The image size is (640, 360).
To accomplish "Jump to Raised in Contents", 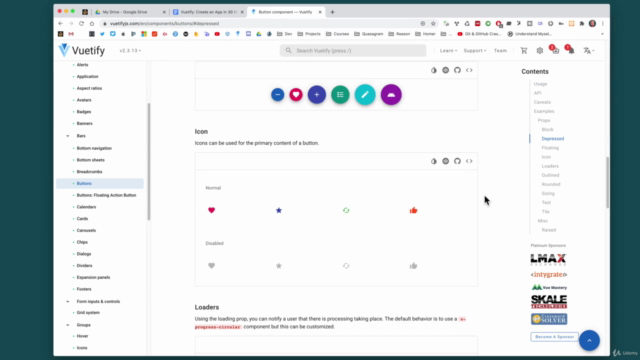I will pyautogui.click(x=549, y=230).
